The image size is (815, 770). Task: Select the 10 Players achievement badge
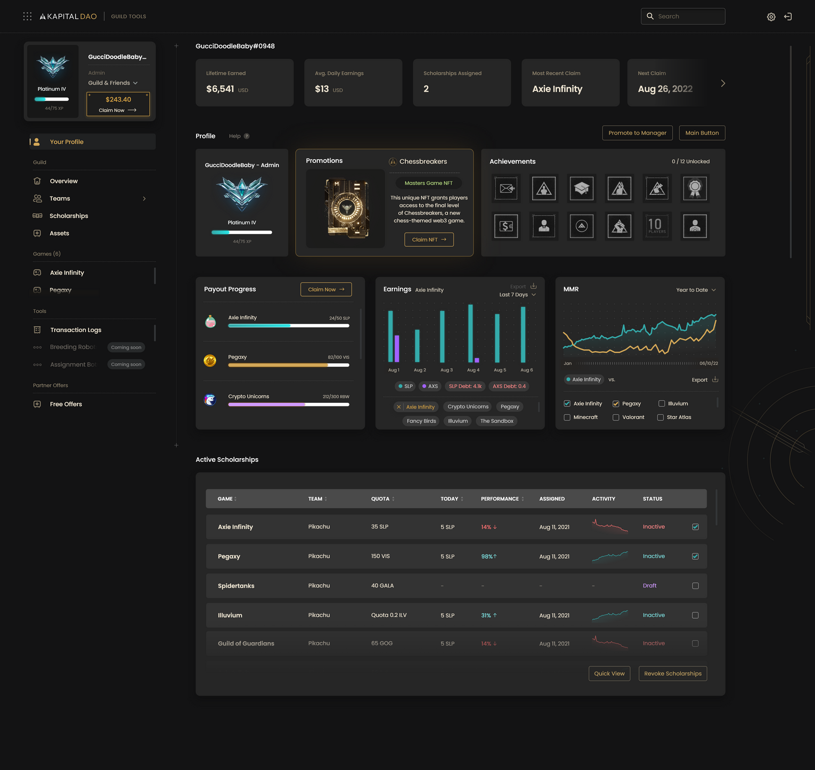click(x=656, y=226)
